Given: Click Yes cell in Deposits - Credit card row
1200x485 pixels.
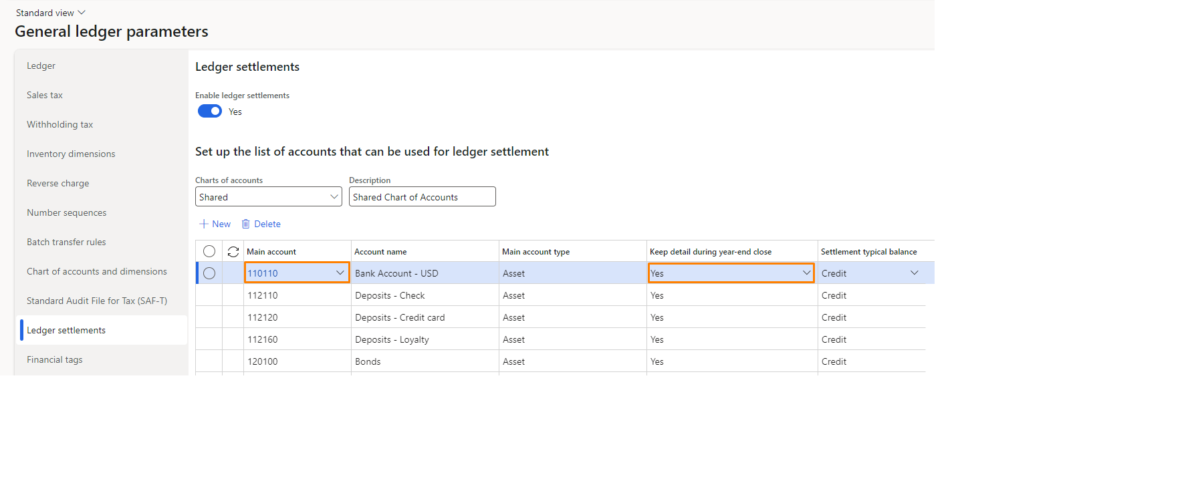Looking at the screenshot, I should (732, 318).
